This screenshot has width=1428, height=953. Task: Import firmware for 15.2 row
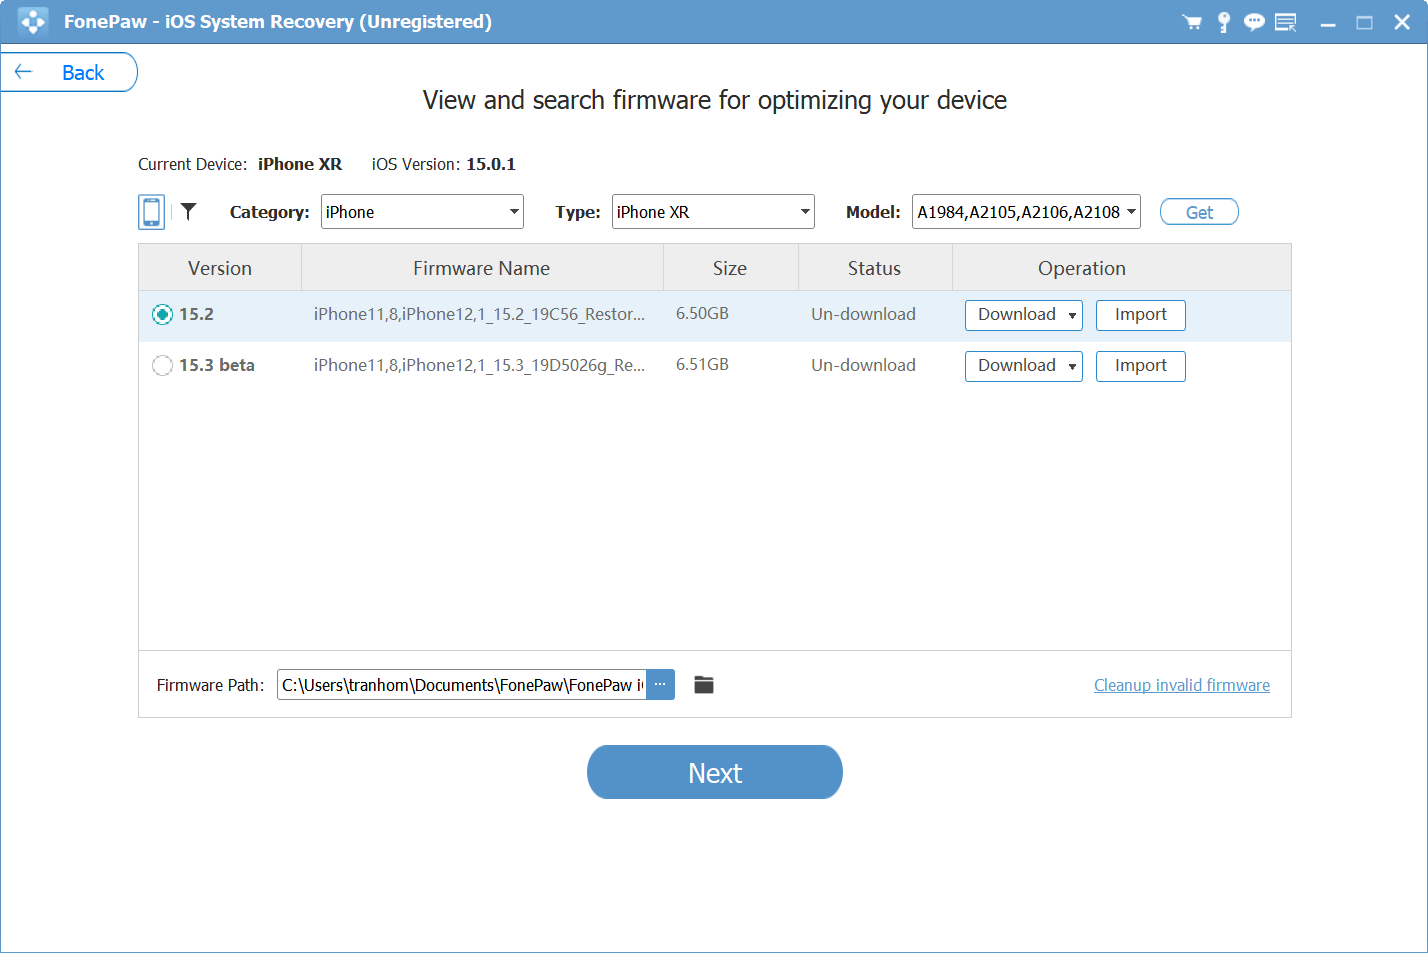click(x=1141, y=315)
